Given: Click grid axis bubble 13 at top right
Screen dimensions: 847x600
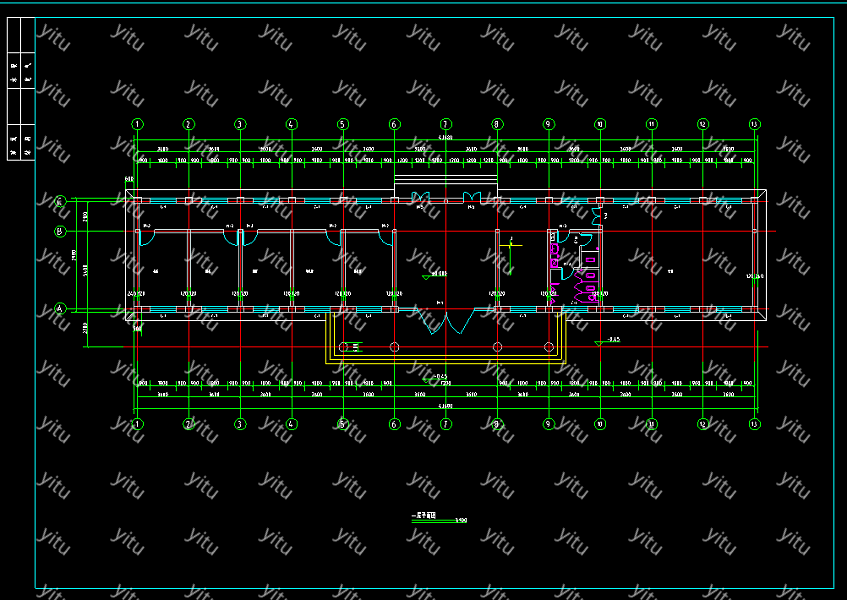Looking at the screenshot, I should point(754,124).
